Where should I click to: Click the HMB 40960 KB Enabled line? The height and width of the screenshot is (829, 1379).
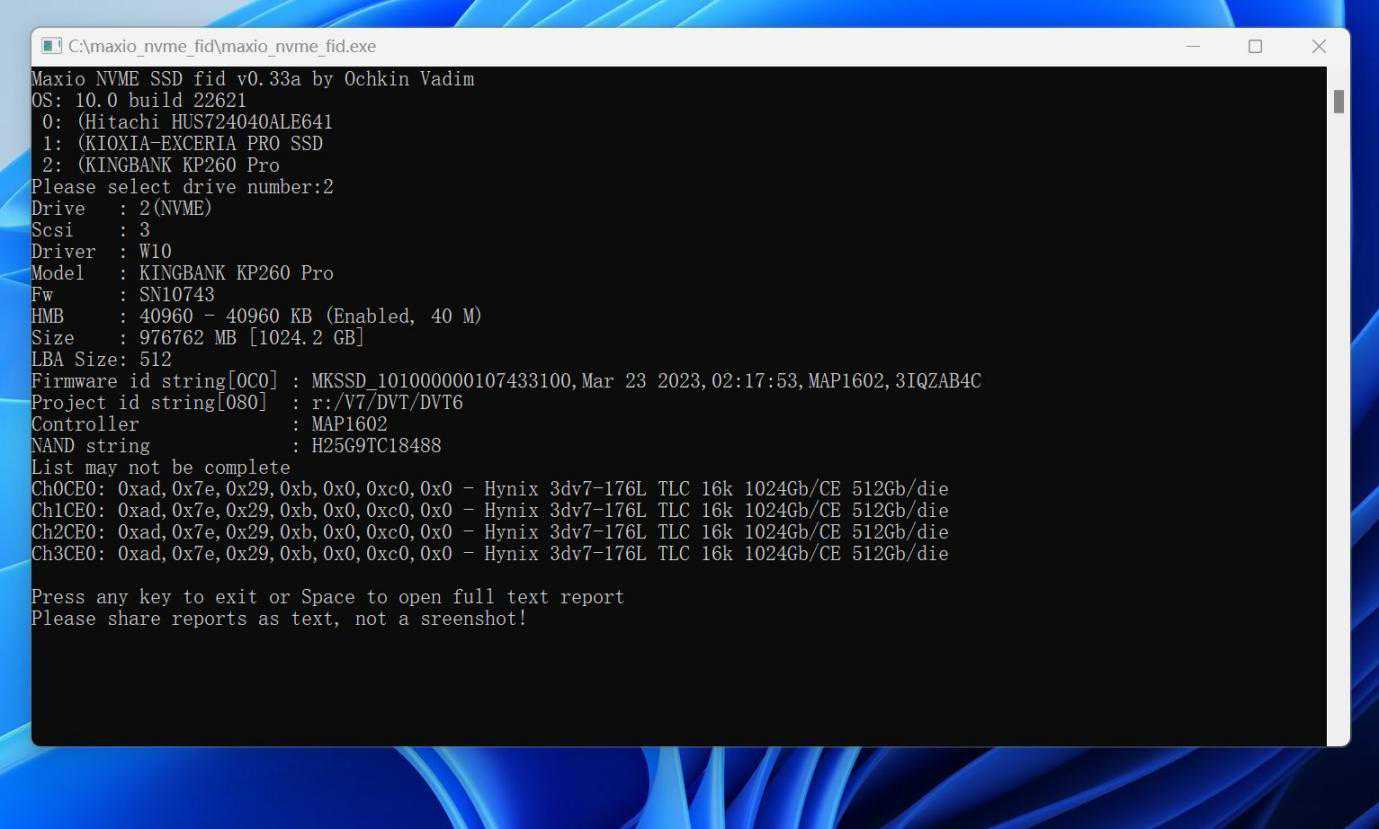256,316
